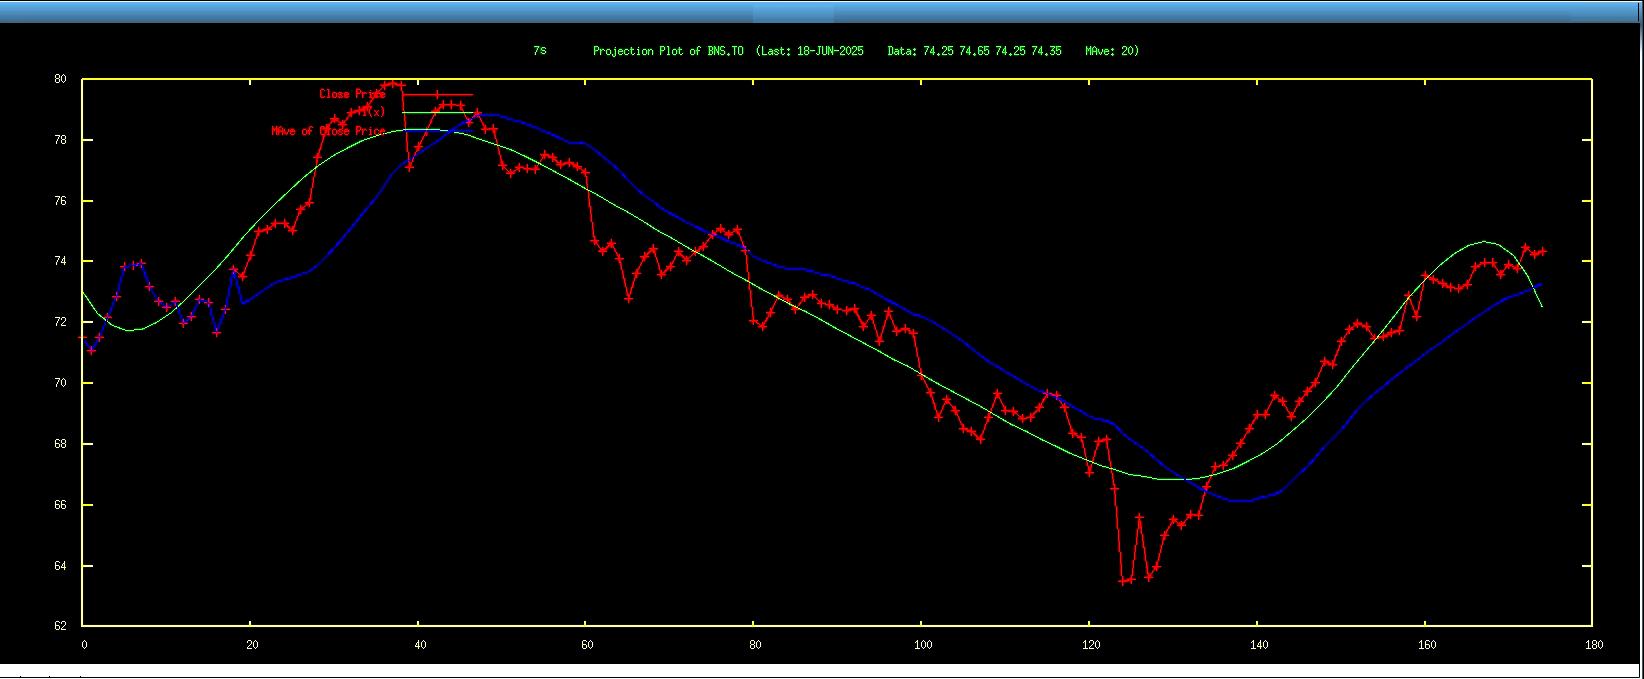
Task: Click the y-axis tick label 64
Action: [x=61, y=566]
